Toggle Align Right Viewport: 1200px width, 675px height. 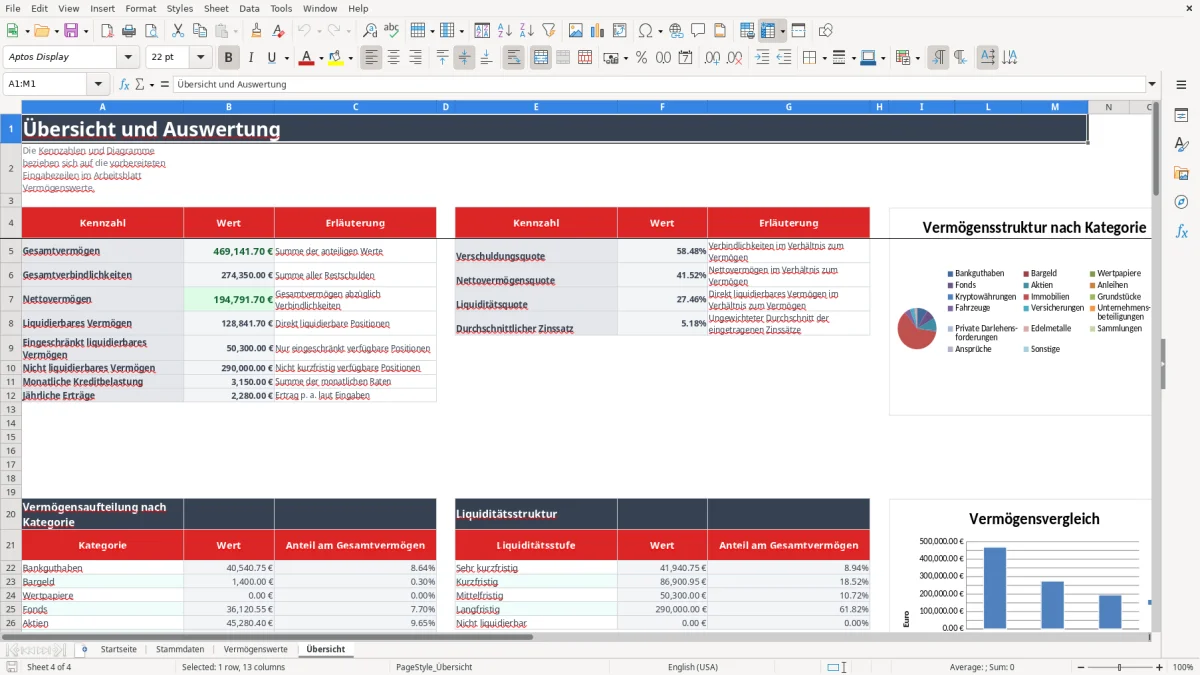point(415,58)
